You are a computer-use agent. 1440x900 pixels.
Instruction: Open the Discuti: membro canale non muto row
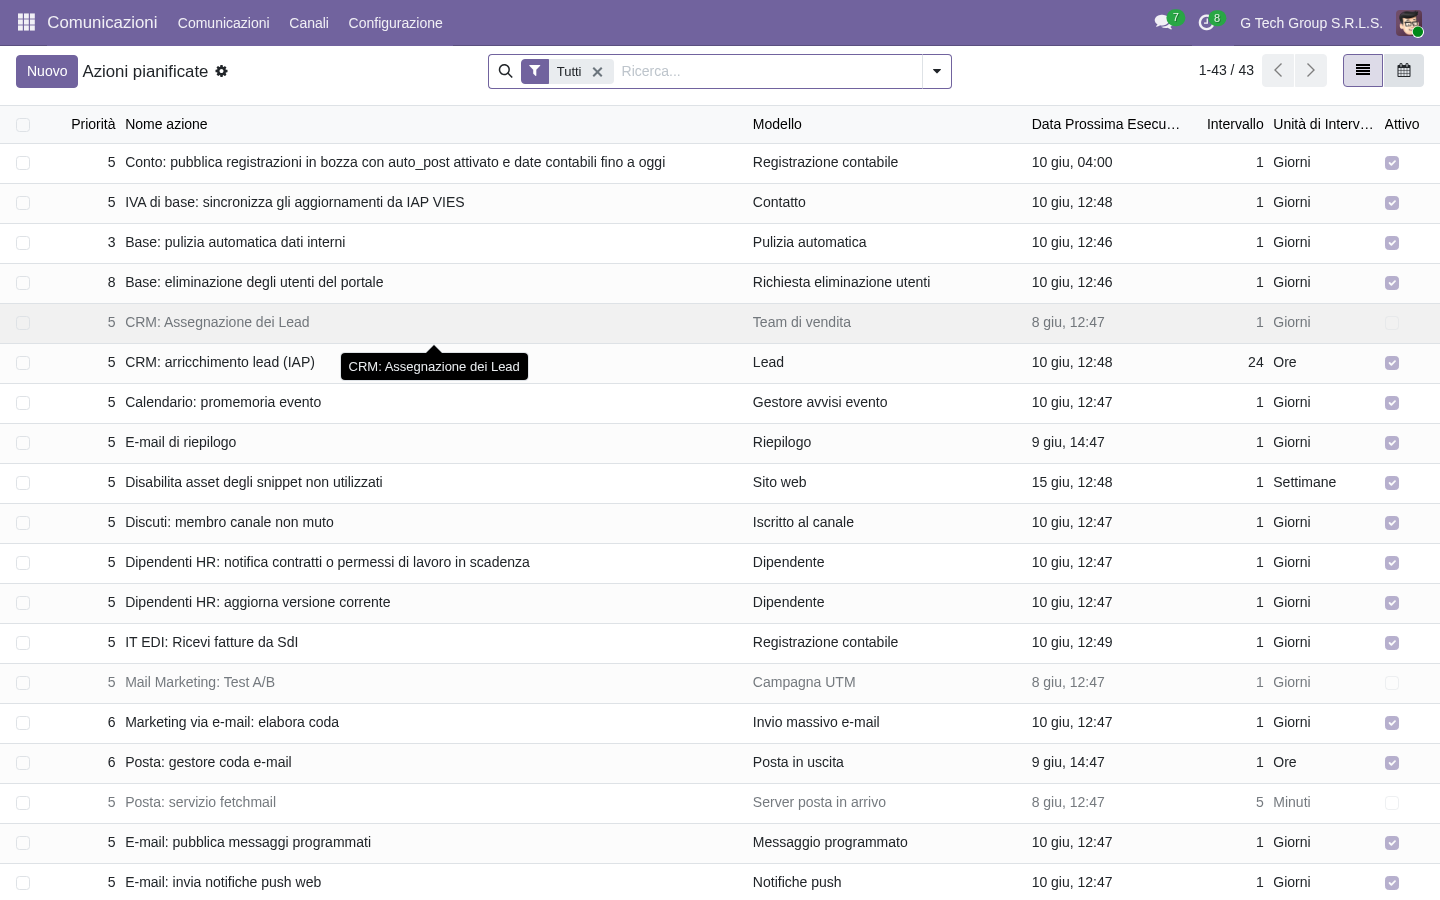coord(229,522)
